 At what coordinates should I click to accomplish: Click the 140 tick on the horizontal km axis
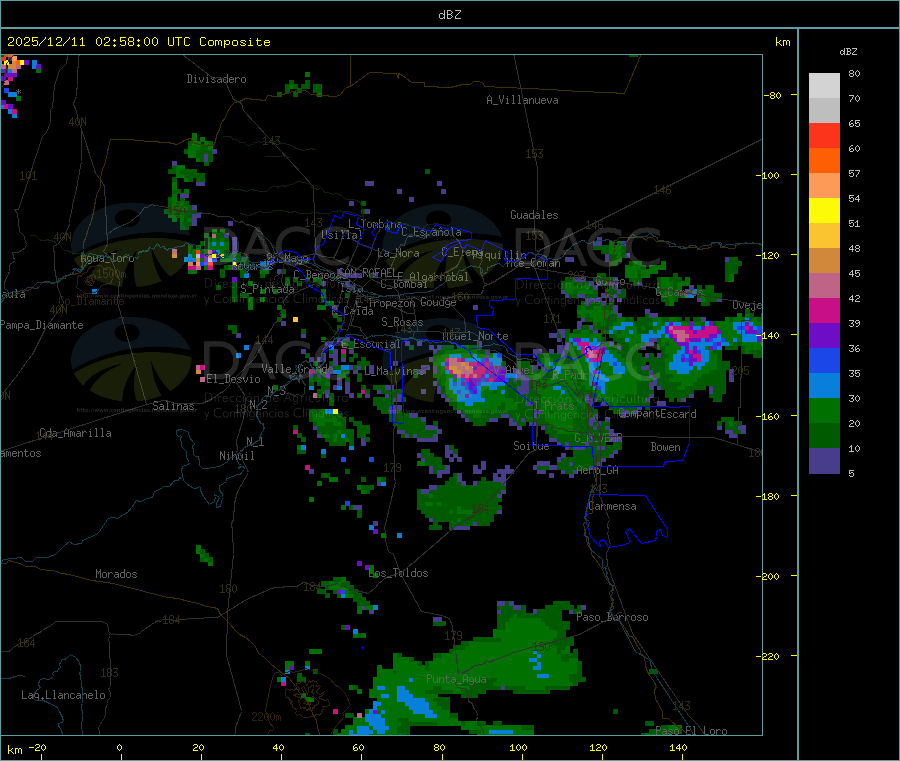[678, 747]
